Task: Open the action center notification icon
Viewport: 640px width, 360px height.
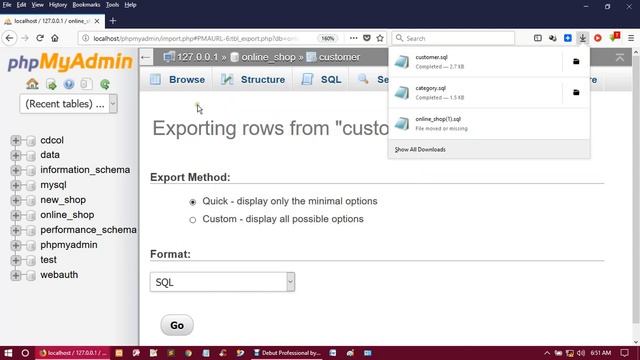Action: (624, 353)
